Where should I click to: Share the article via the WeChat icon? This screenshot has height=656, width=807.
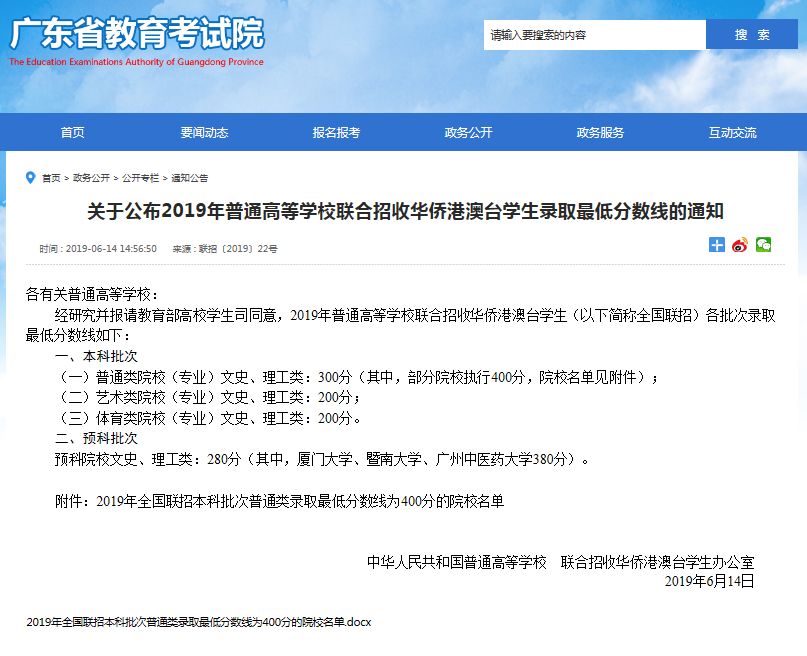[x=763, y=245]
